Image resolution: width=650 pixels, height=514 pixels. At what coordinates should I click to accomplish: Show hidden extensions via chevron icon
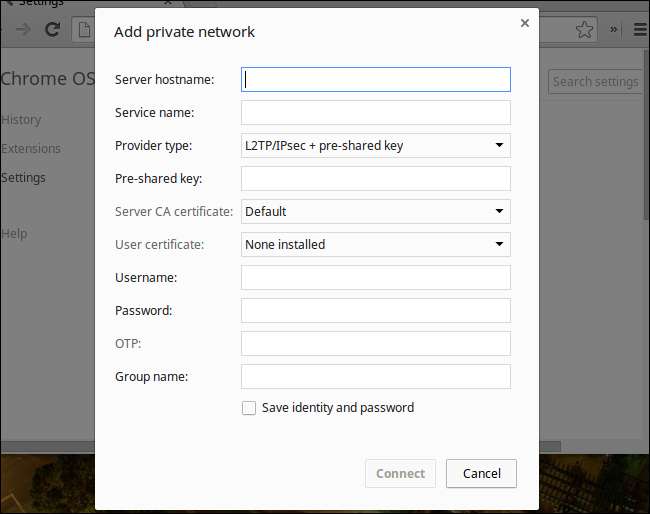pos(614,29)
